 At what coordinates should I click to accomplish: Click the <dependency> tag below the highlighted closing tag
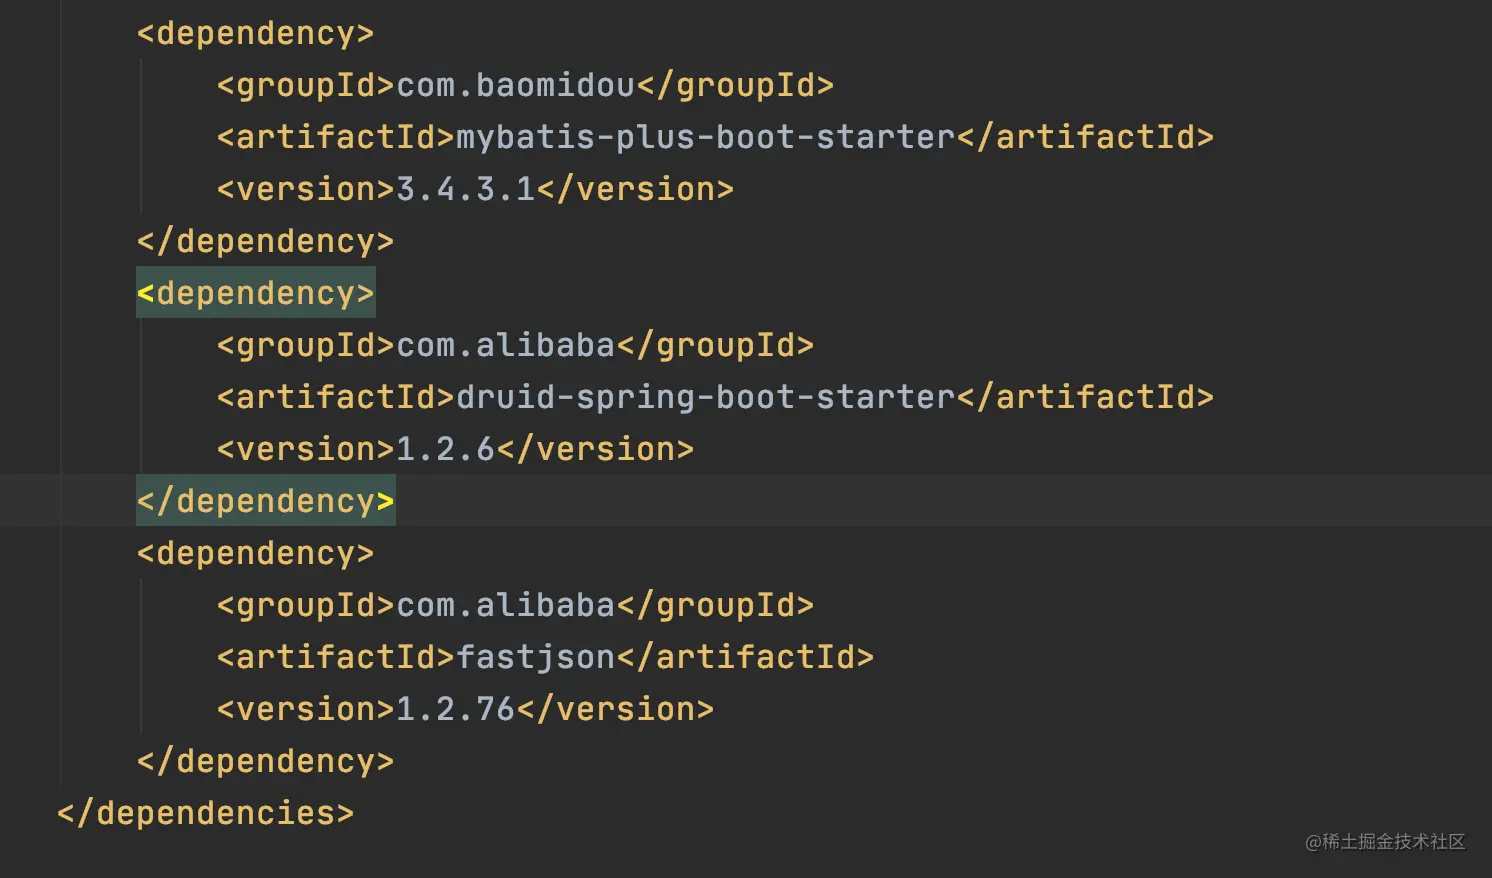pos(256,553)
